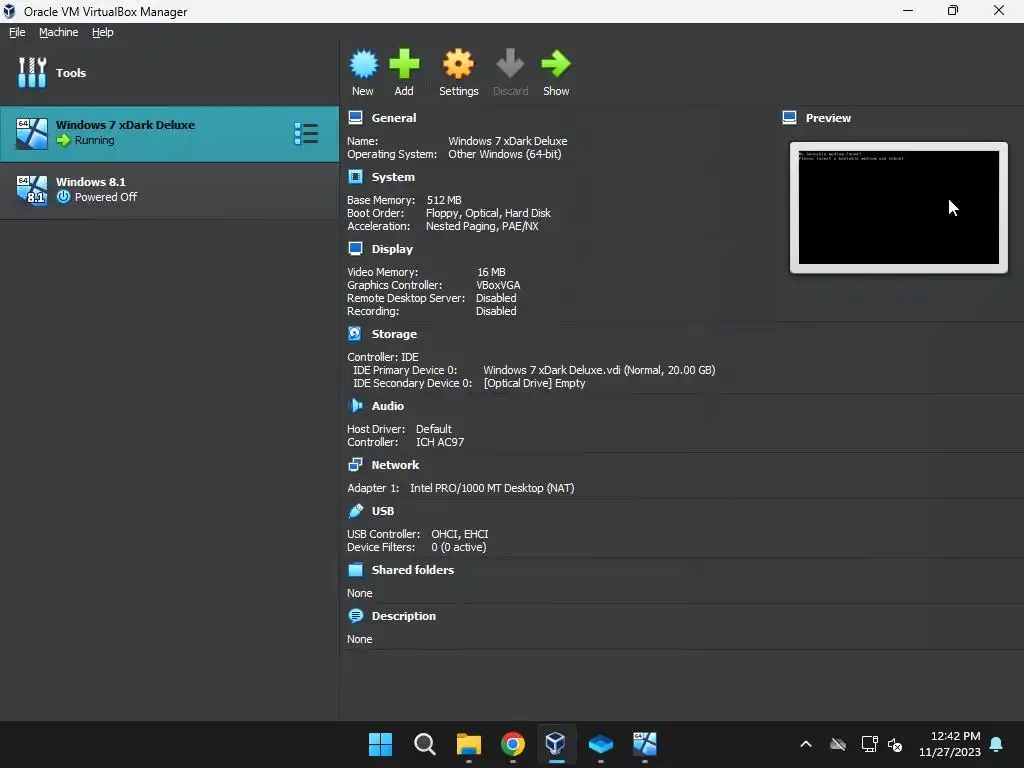Open Google Chrome from the taskbar
The width and height of the screenshot is (1024, 768).
(513, 744)
